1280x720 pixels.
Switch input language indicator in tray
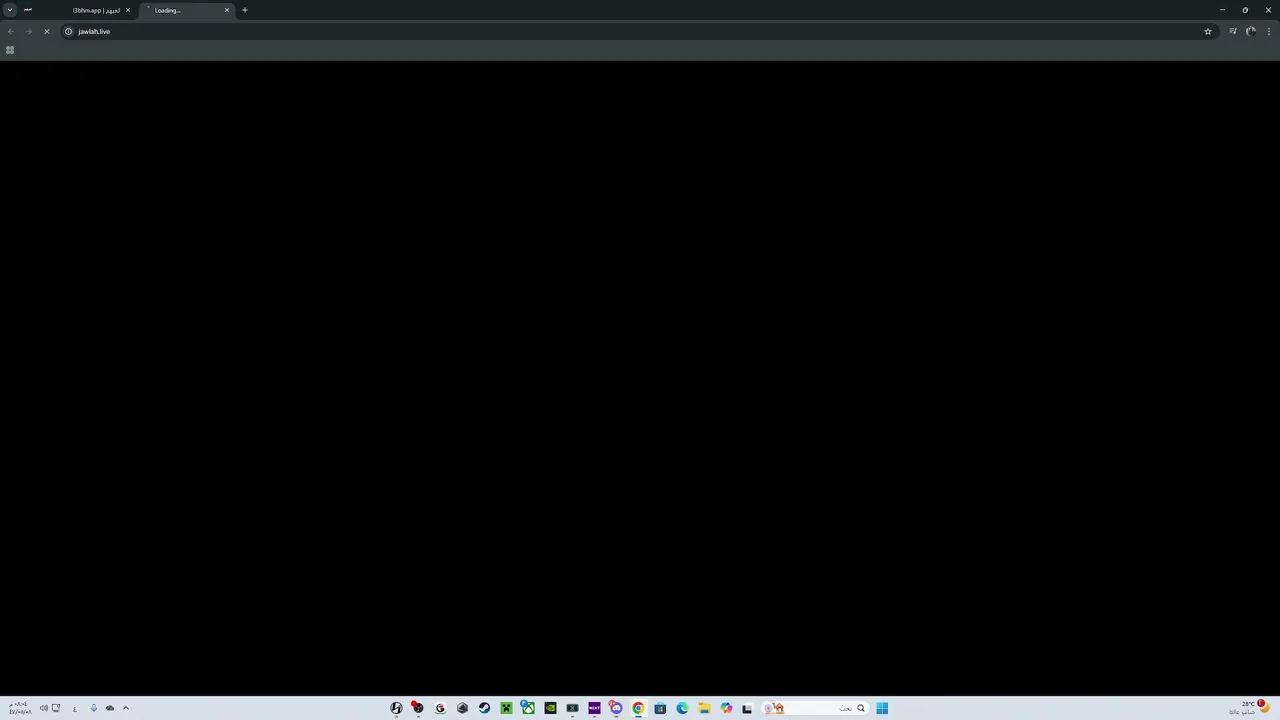[x=75, y=708]
